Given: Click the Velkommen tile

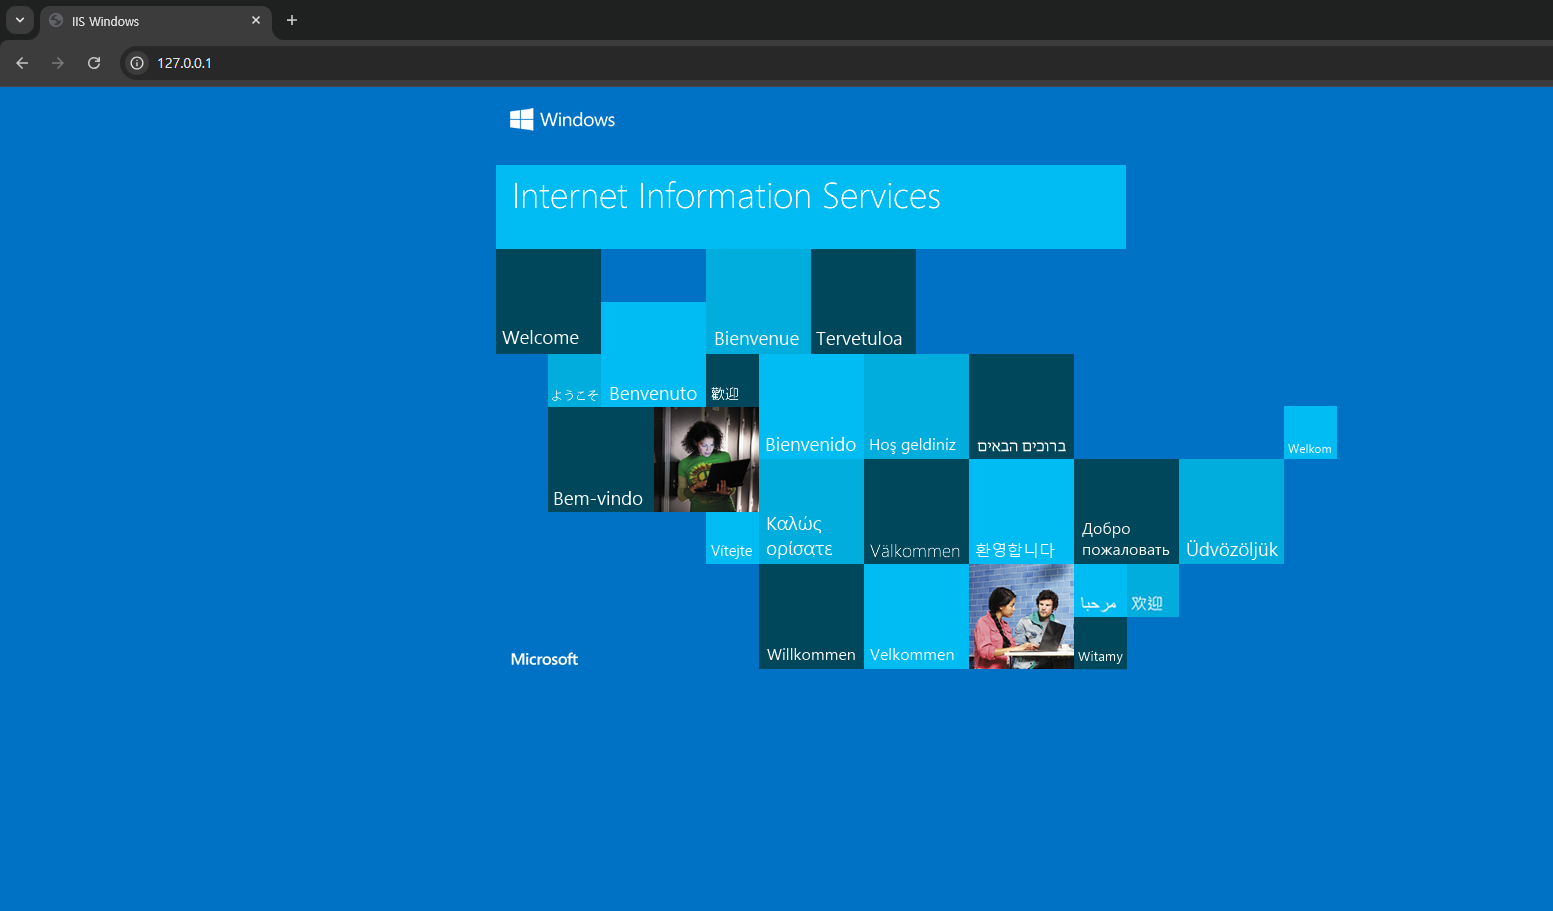Looking at the screenshot, I should [x=916, y=616].
